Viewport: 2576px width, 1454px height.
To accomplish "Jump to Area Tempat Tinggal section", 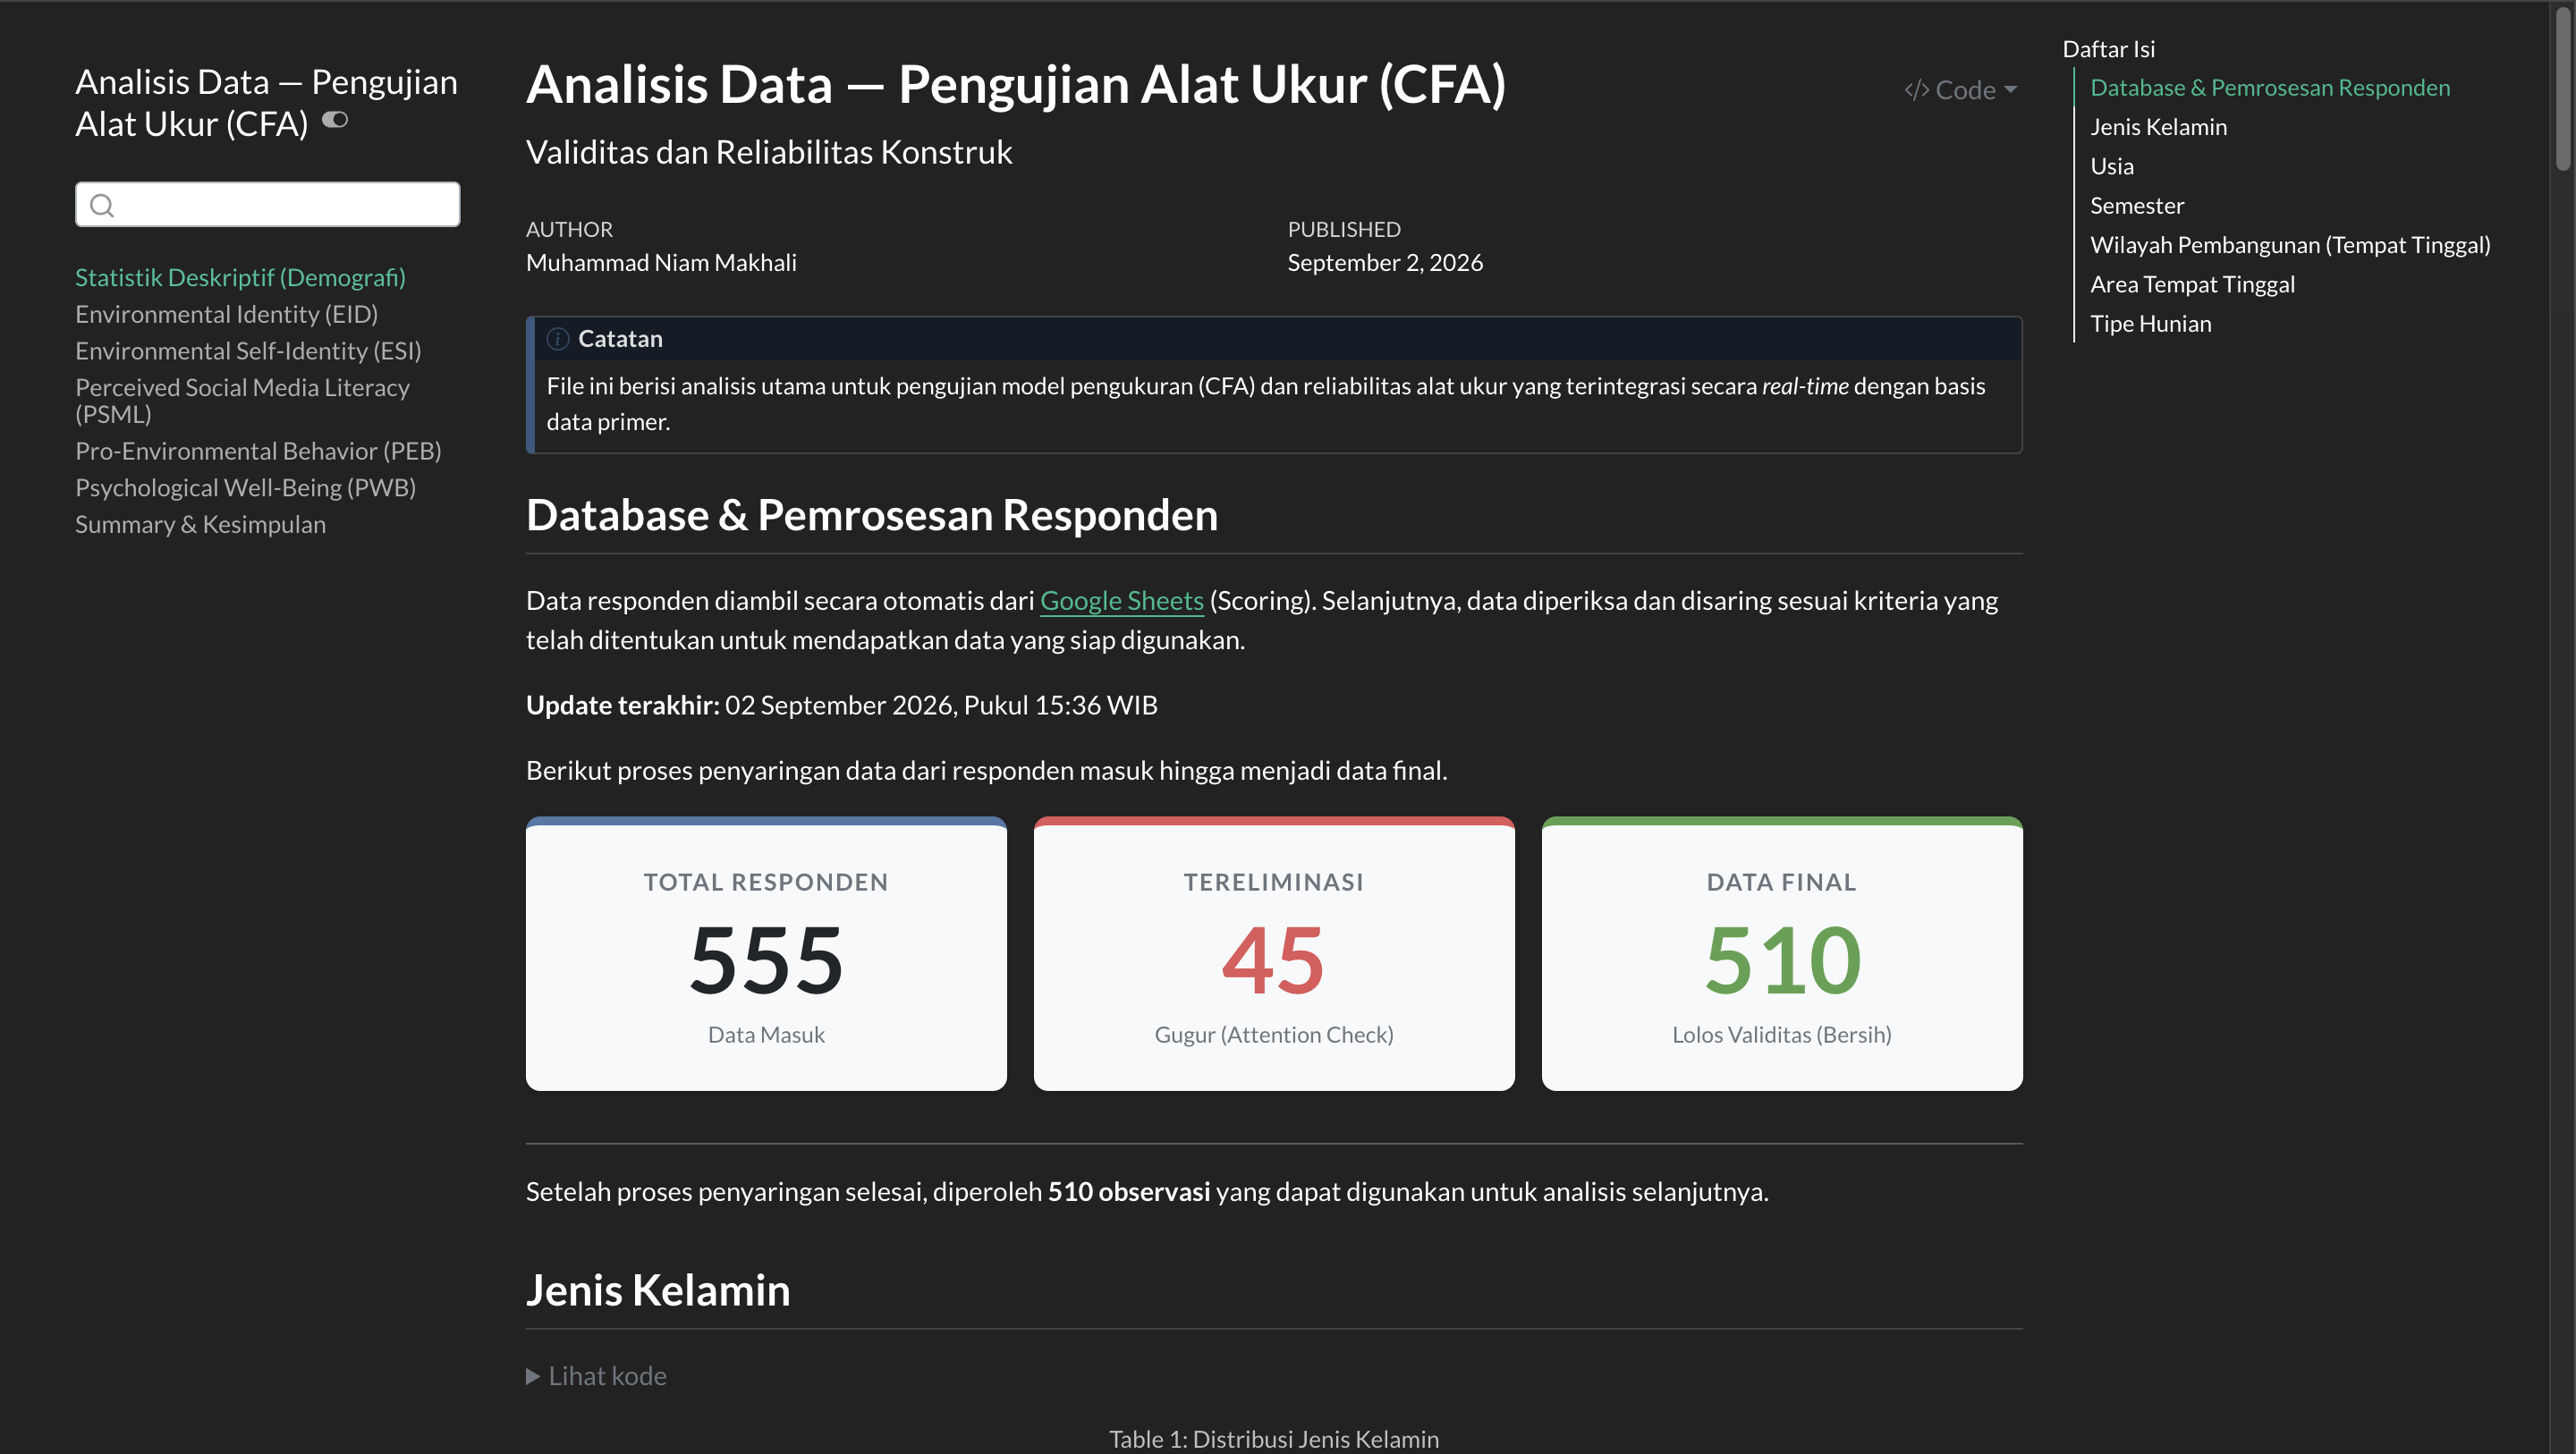I will [x=2192, y=284].
